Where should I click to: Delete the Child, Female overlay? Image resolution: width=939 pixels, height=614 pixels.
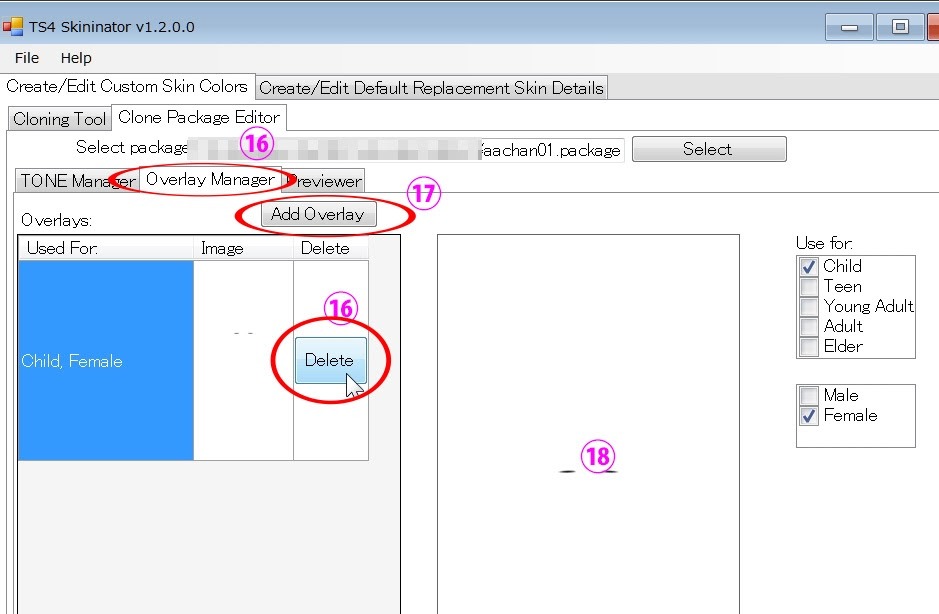(x=330, y=361)
